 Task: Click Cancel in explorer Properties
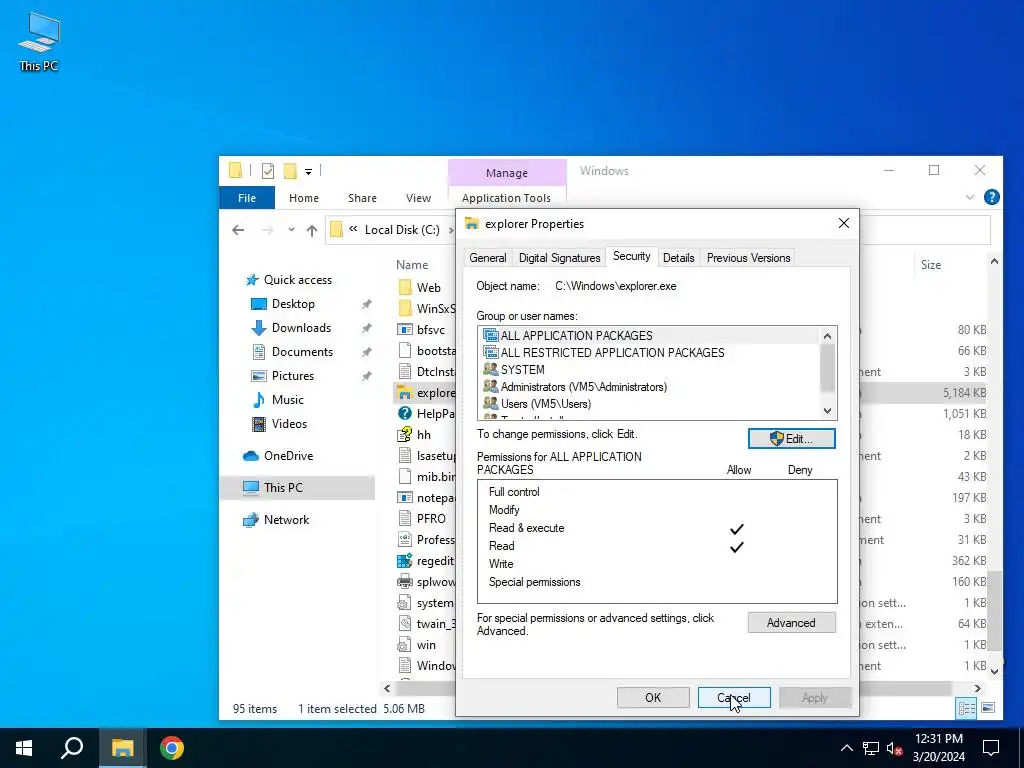[x=734, y=697]
